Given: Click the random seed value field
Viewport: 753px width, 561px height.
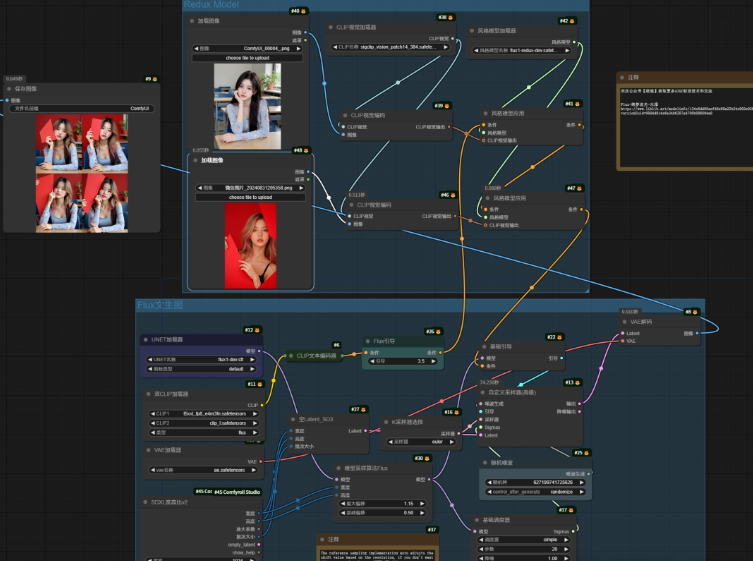Looking at the screenshot, I should tap(535, 482).
